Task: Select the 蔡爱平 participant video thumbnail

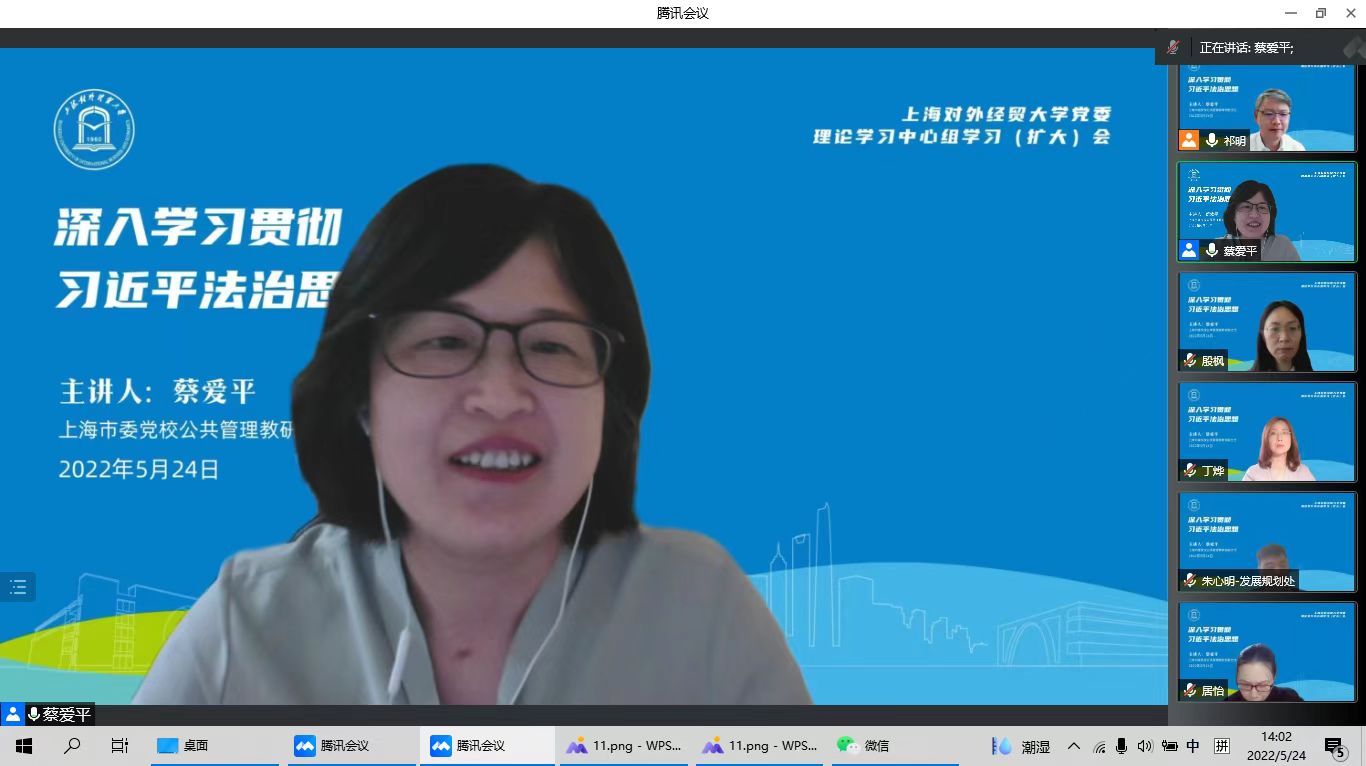Action: (1266, 212)
